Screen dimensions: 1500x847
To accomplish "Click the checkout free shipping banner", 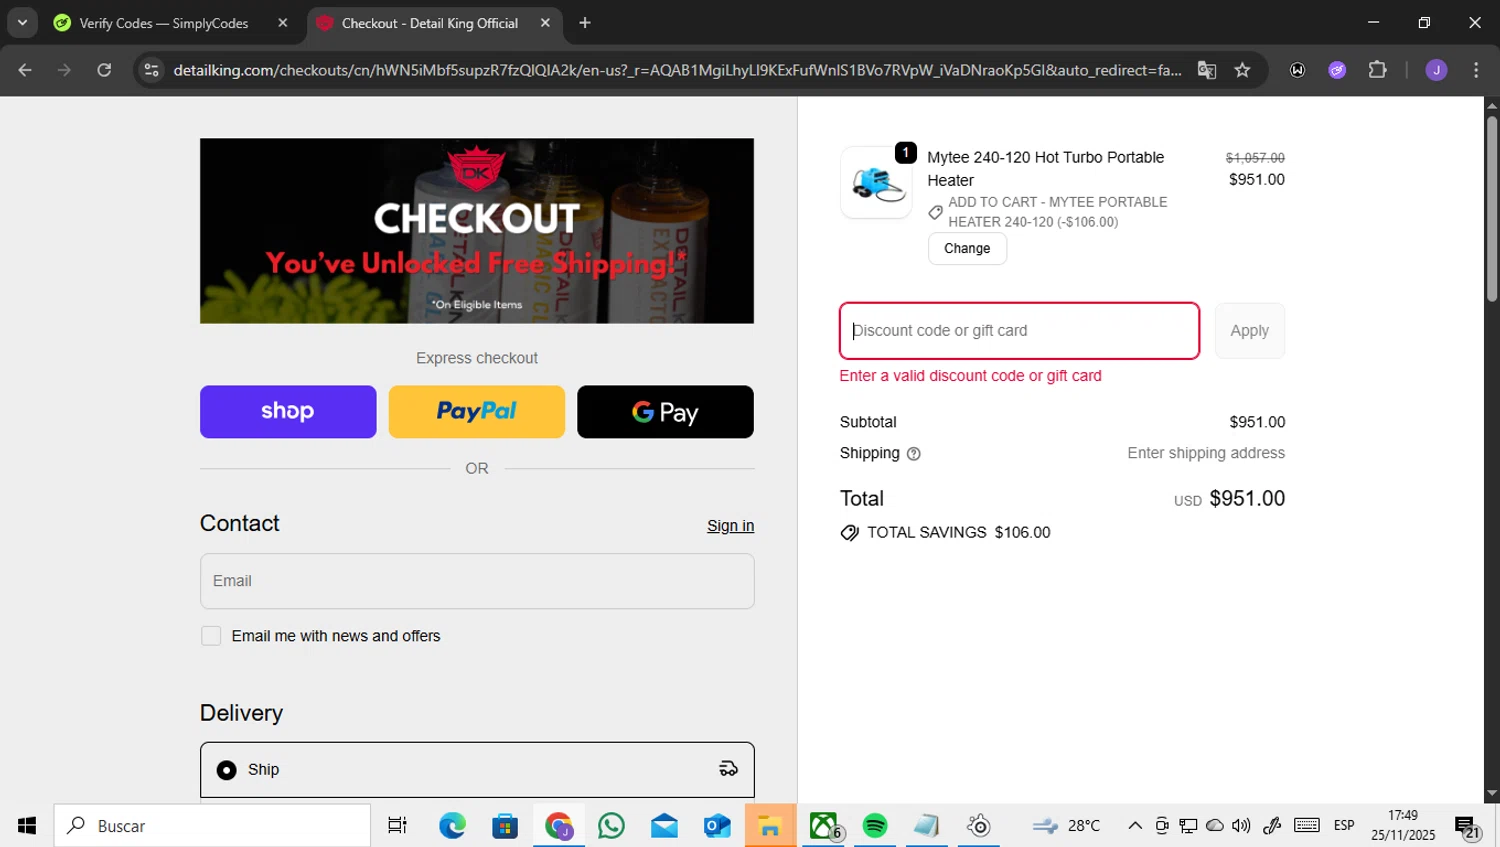I will (477, 231).
